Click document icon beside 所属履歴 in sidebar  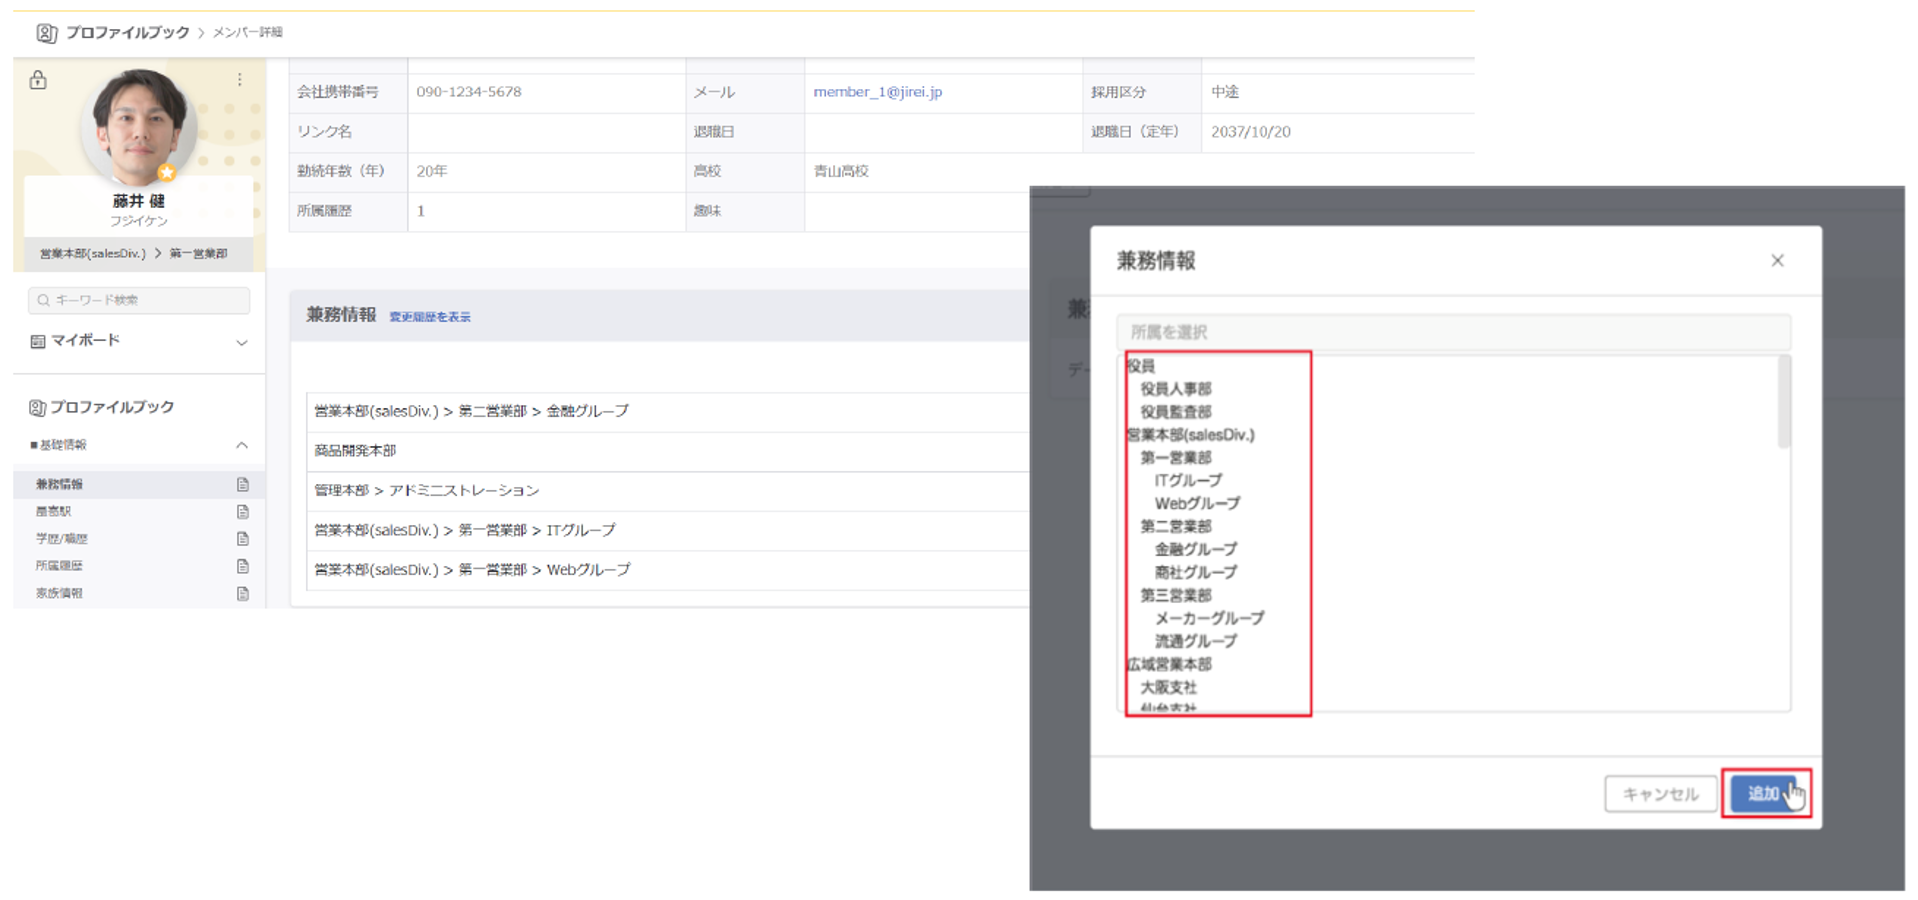(x=243, y=566)
